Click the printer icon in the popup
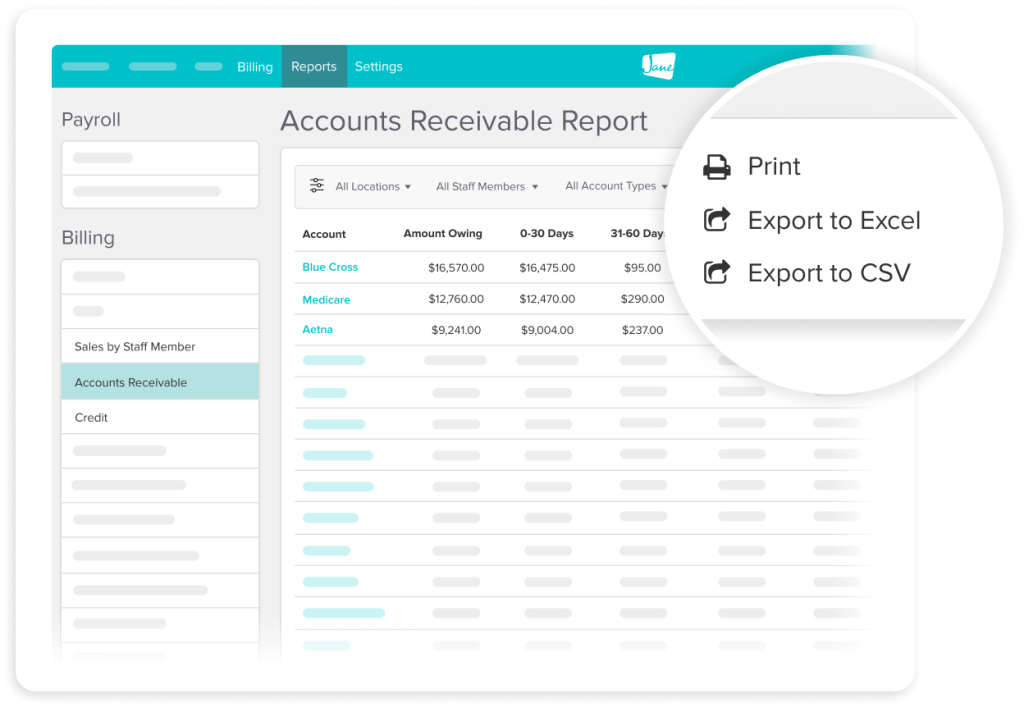The width and height of the screenshot is (1024, 708). pyautogui.click(x=716, y=166)
